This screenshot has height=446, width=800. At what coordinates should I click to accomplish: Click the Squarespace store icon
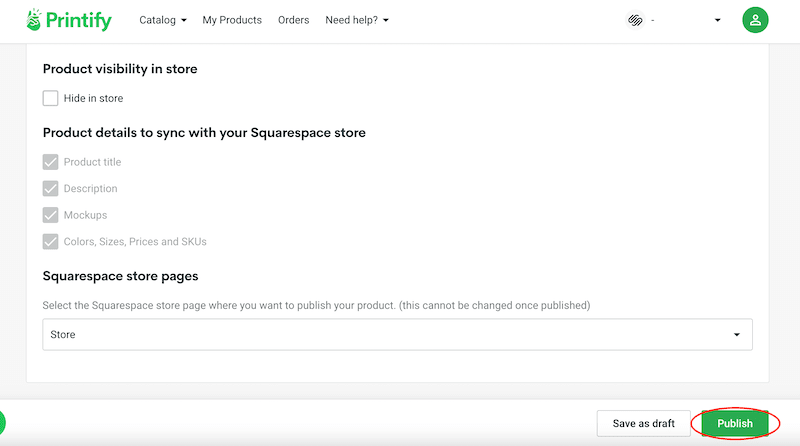point(635,20)
